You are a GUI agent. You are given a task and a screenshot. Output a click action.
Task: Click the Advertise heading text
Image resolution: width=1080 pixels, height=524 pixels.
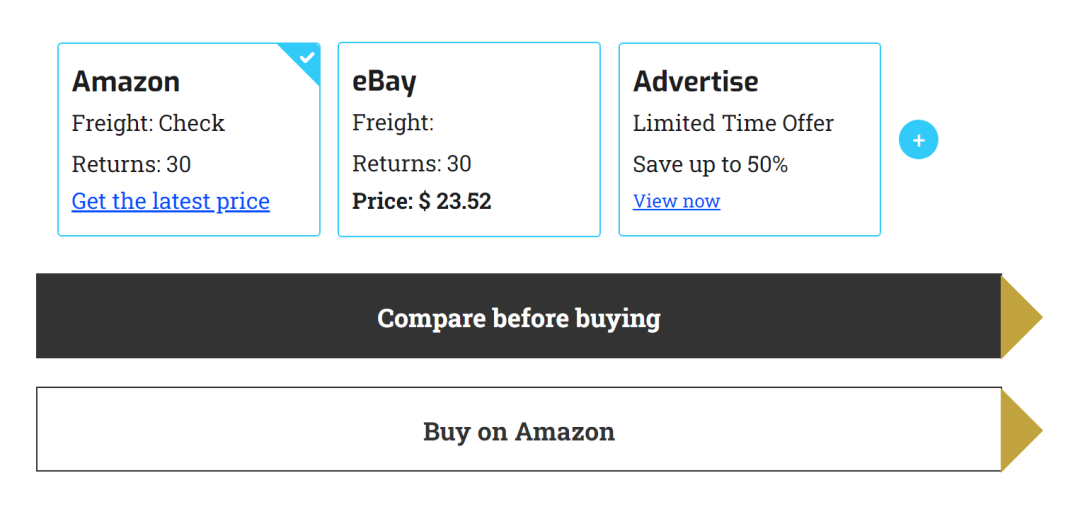[x=695, y=81]
